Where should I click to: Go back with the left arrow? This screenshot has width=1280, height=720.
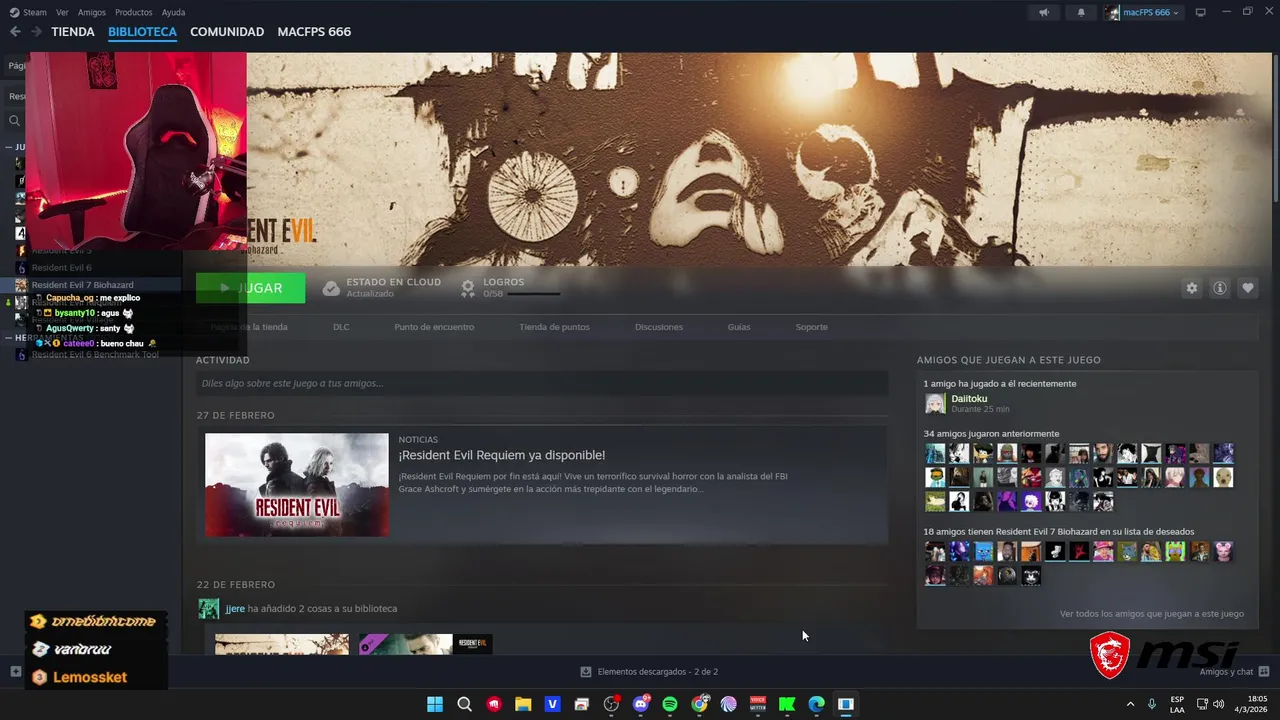15,32
